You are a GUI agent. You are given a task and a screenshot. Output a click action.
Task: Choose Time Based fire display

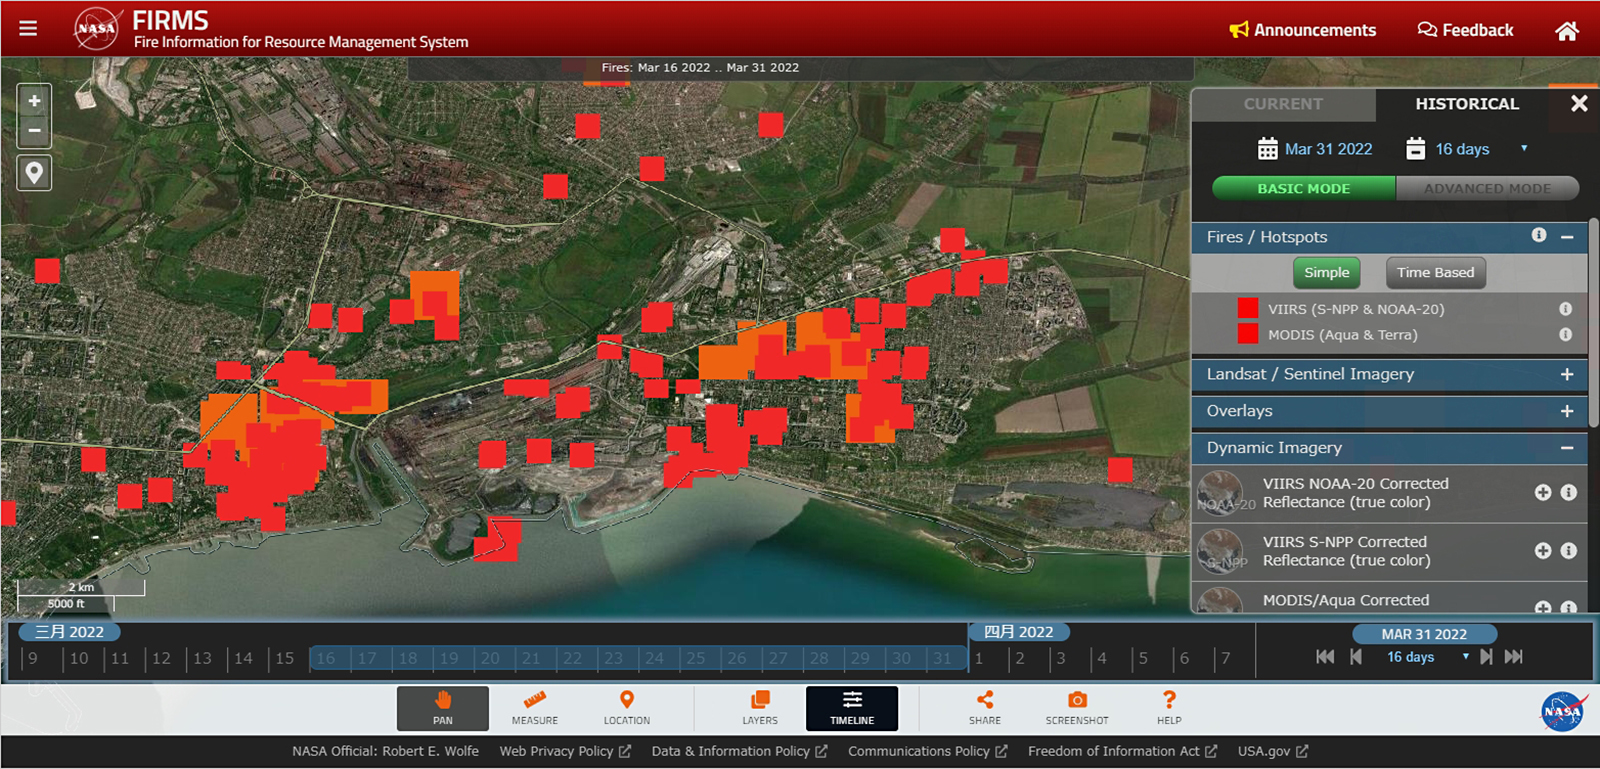click(x=1435, y=272)
